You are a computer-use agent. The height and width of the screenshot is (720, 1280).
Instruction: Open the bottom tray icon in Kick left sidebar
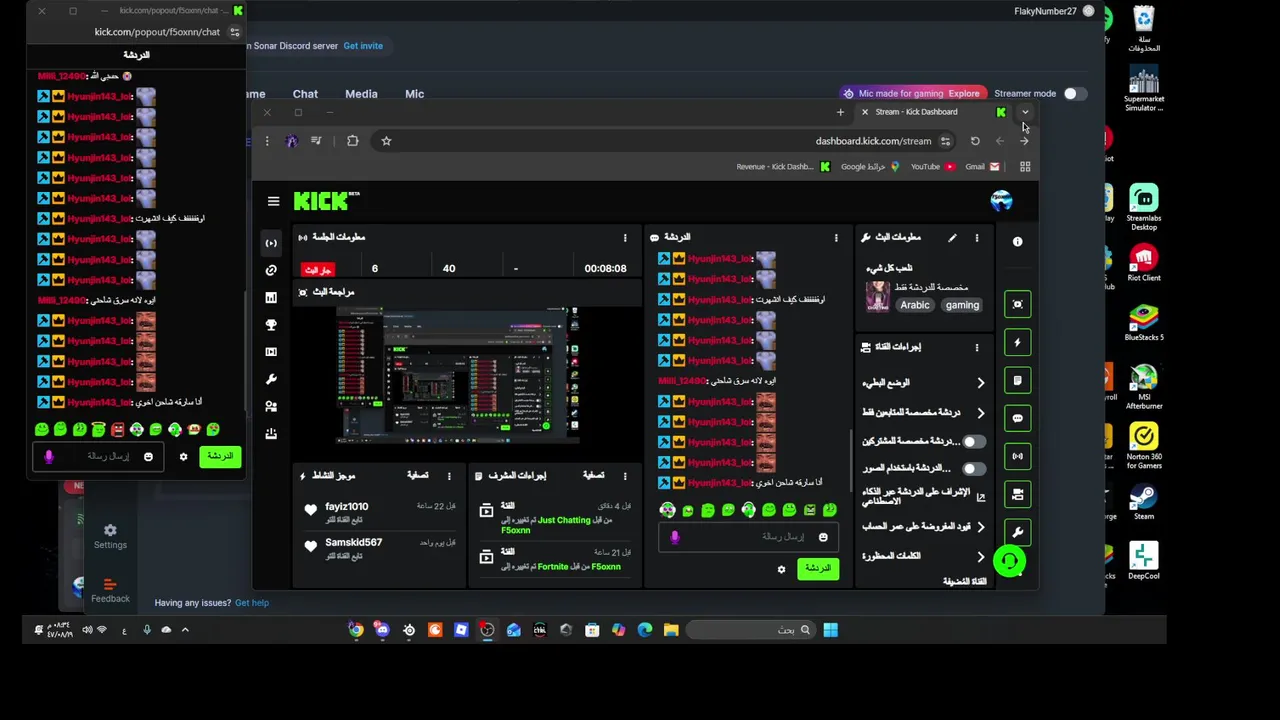point(271,434)
